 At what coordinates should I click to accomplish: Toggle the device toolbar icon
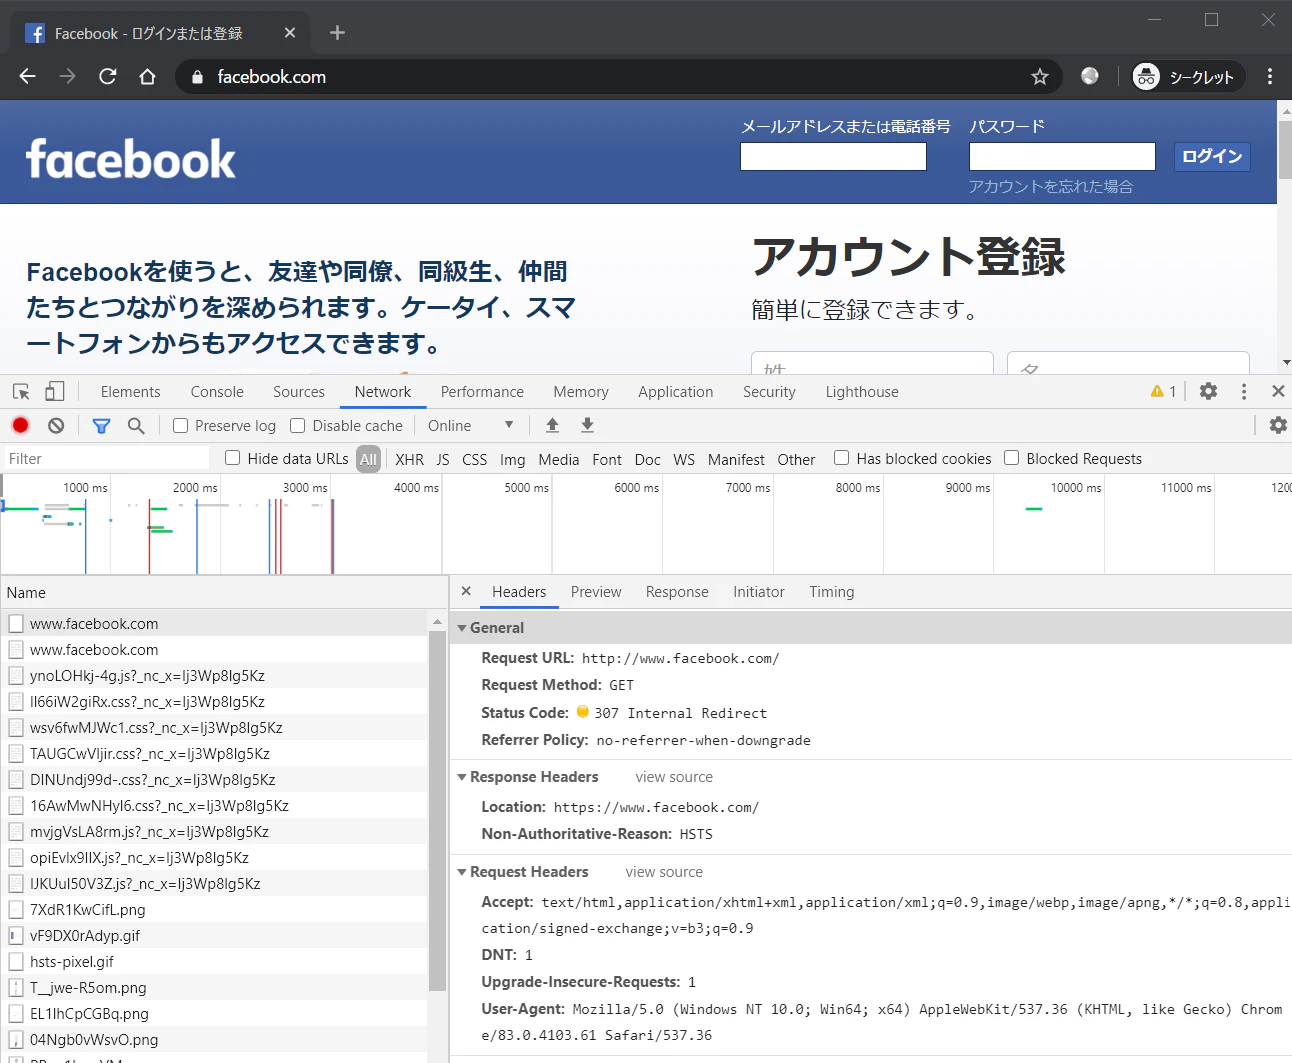pyautogui.click(x=55, y=391)
